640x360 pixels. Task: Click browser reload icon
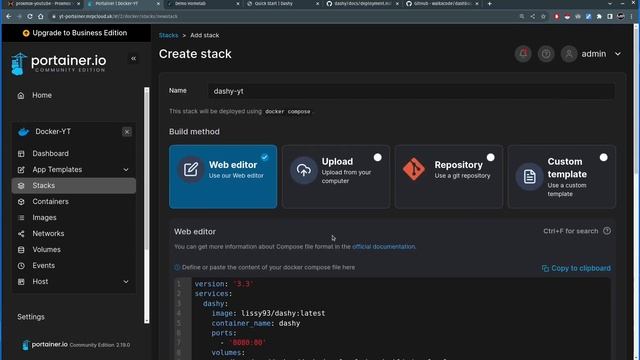coord(30,16)
